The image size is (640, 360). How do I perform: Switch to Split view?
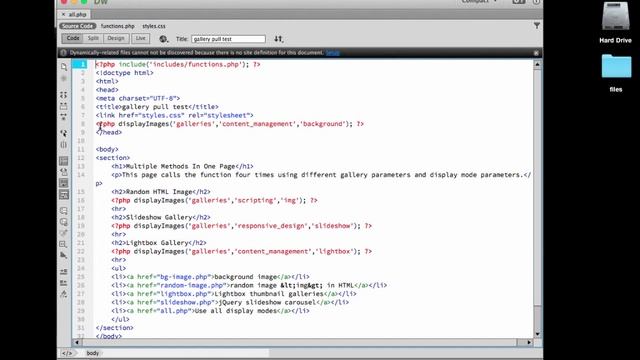(93, 38)
